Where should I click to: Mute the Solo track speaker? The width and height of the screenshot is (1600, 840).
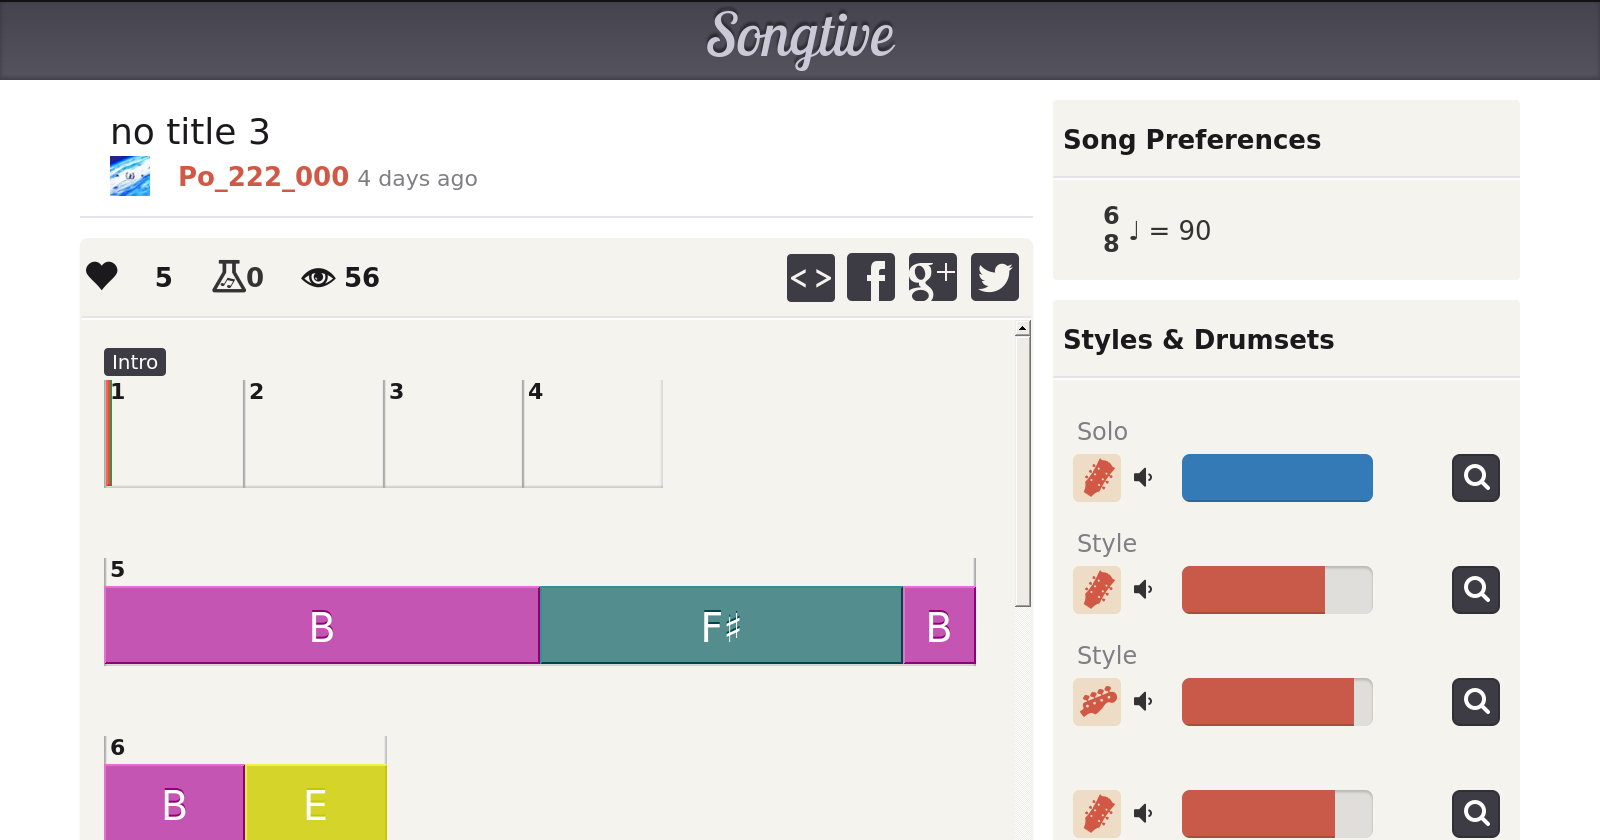click(1144, 478)
